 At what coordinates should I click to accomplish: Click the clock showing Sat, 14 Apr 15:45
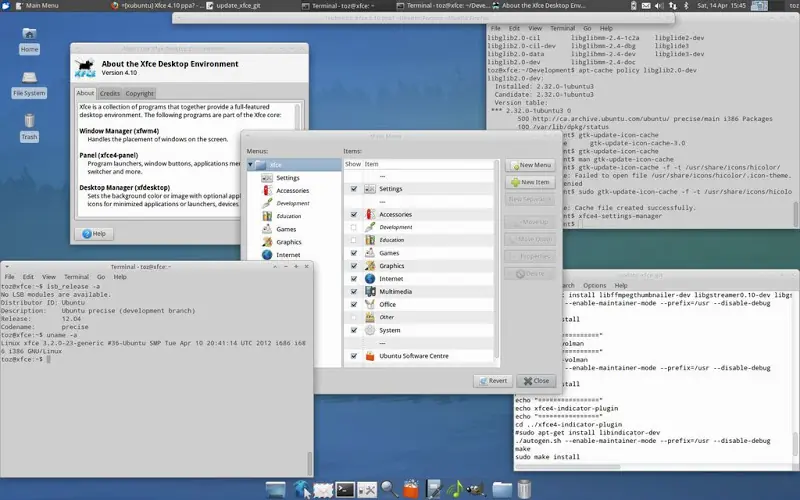[x=721, y=6]
